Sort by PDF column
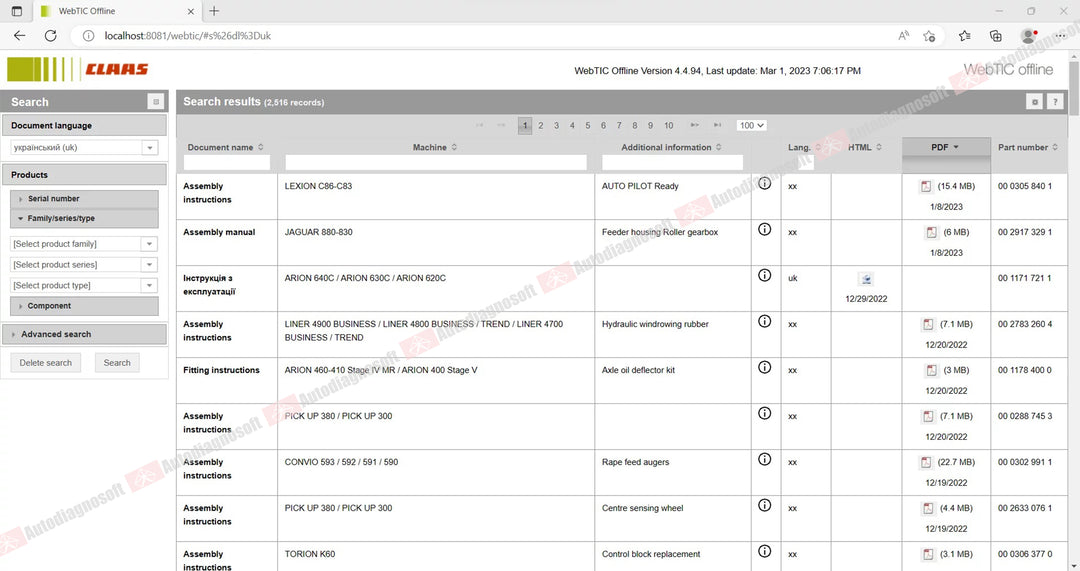This screenshot has width=1080, height=571. 945,147
